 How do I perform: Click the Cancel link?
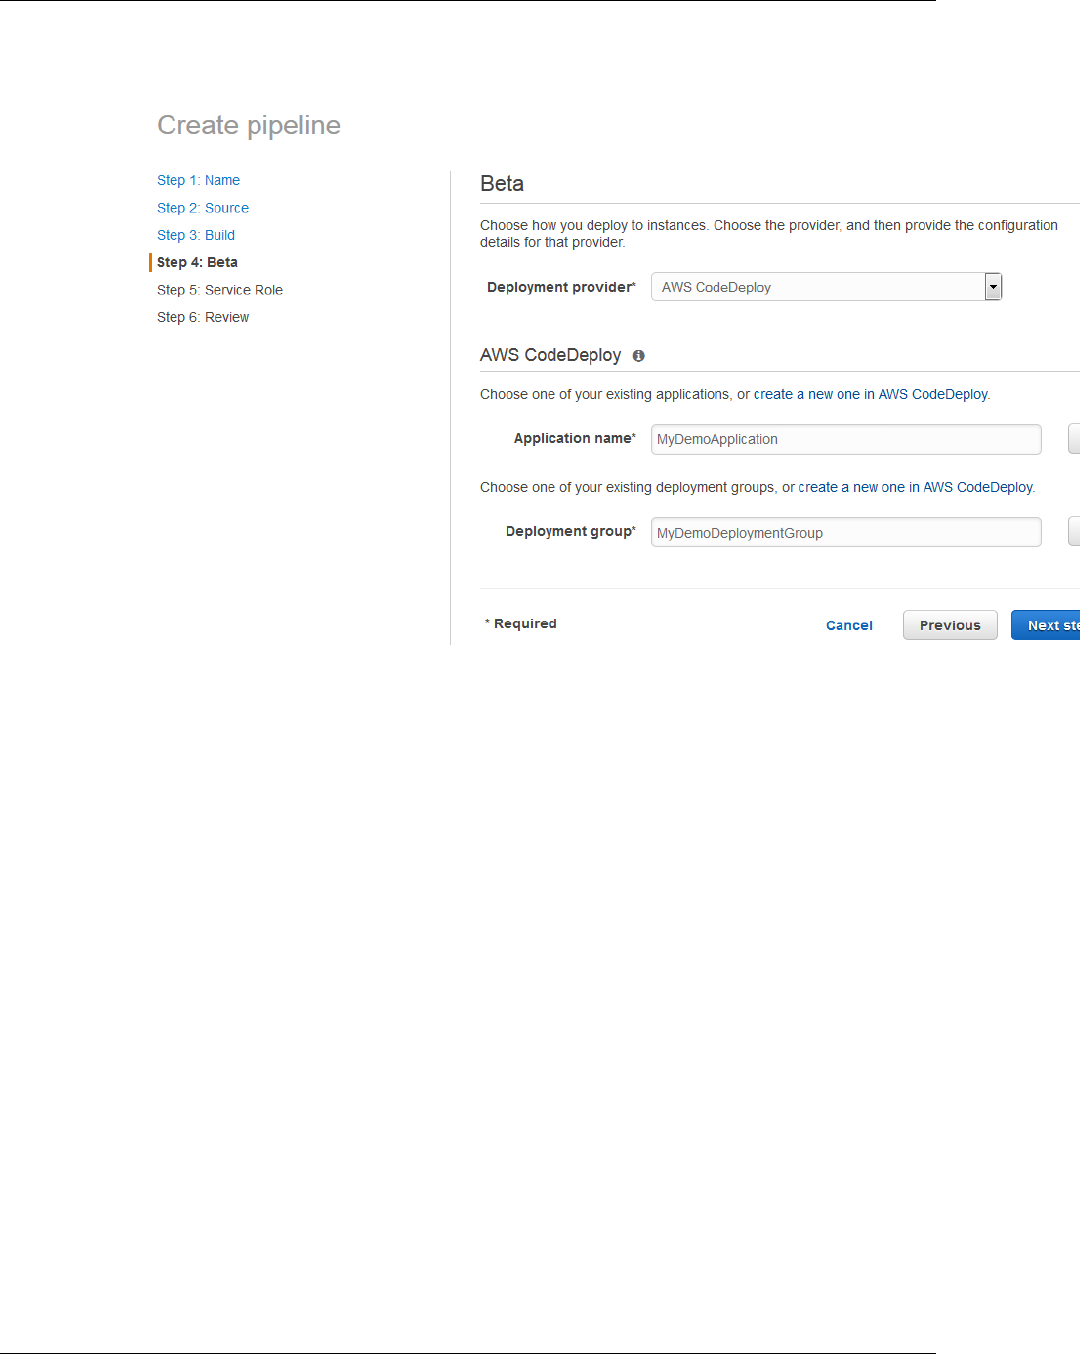pyautogui.click(x=849, y=625)
